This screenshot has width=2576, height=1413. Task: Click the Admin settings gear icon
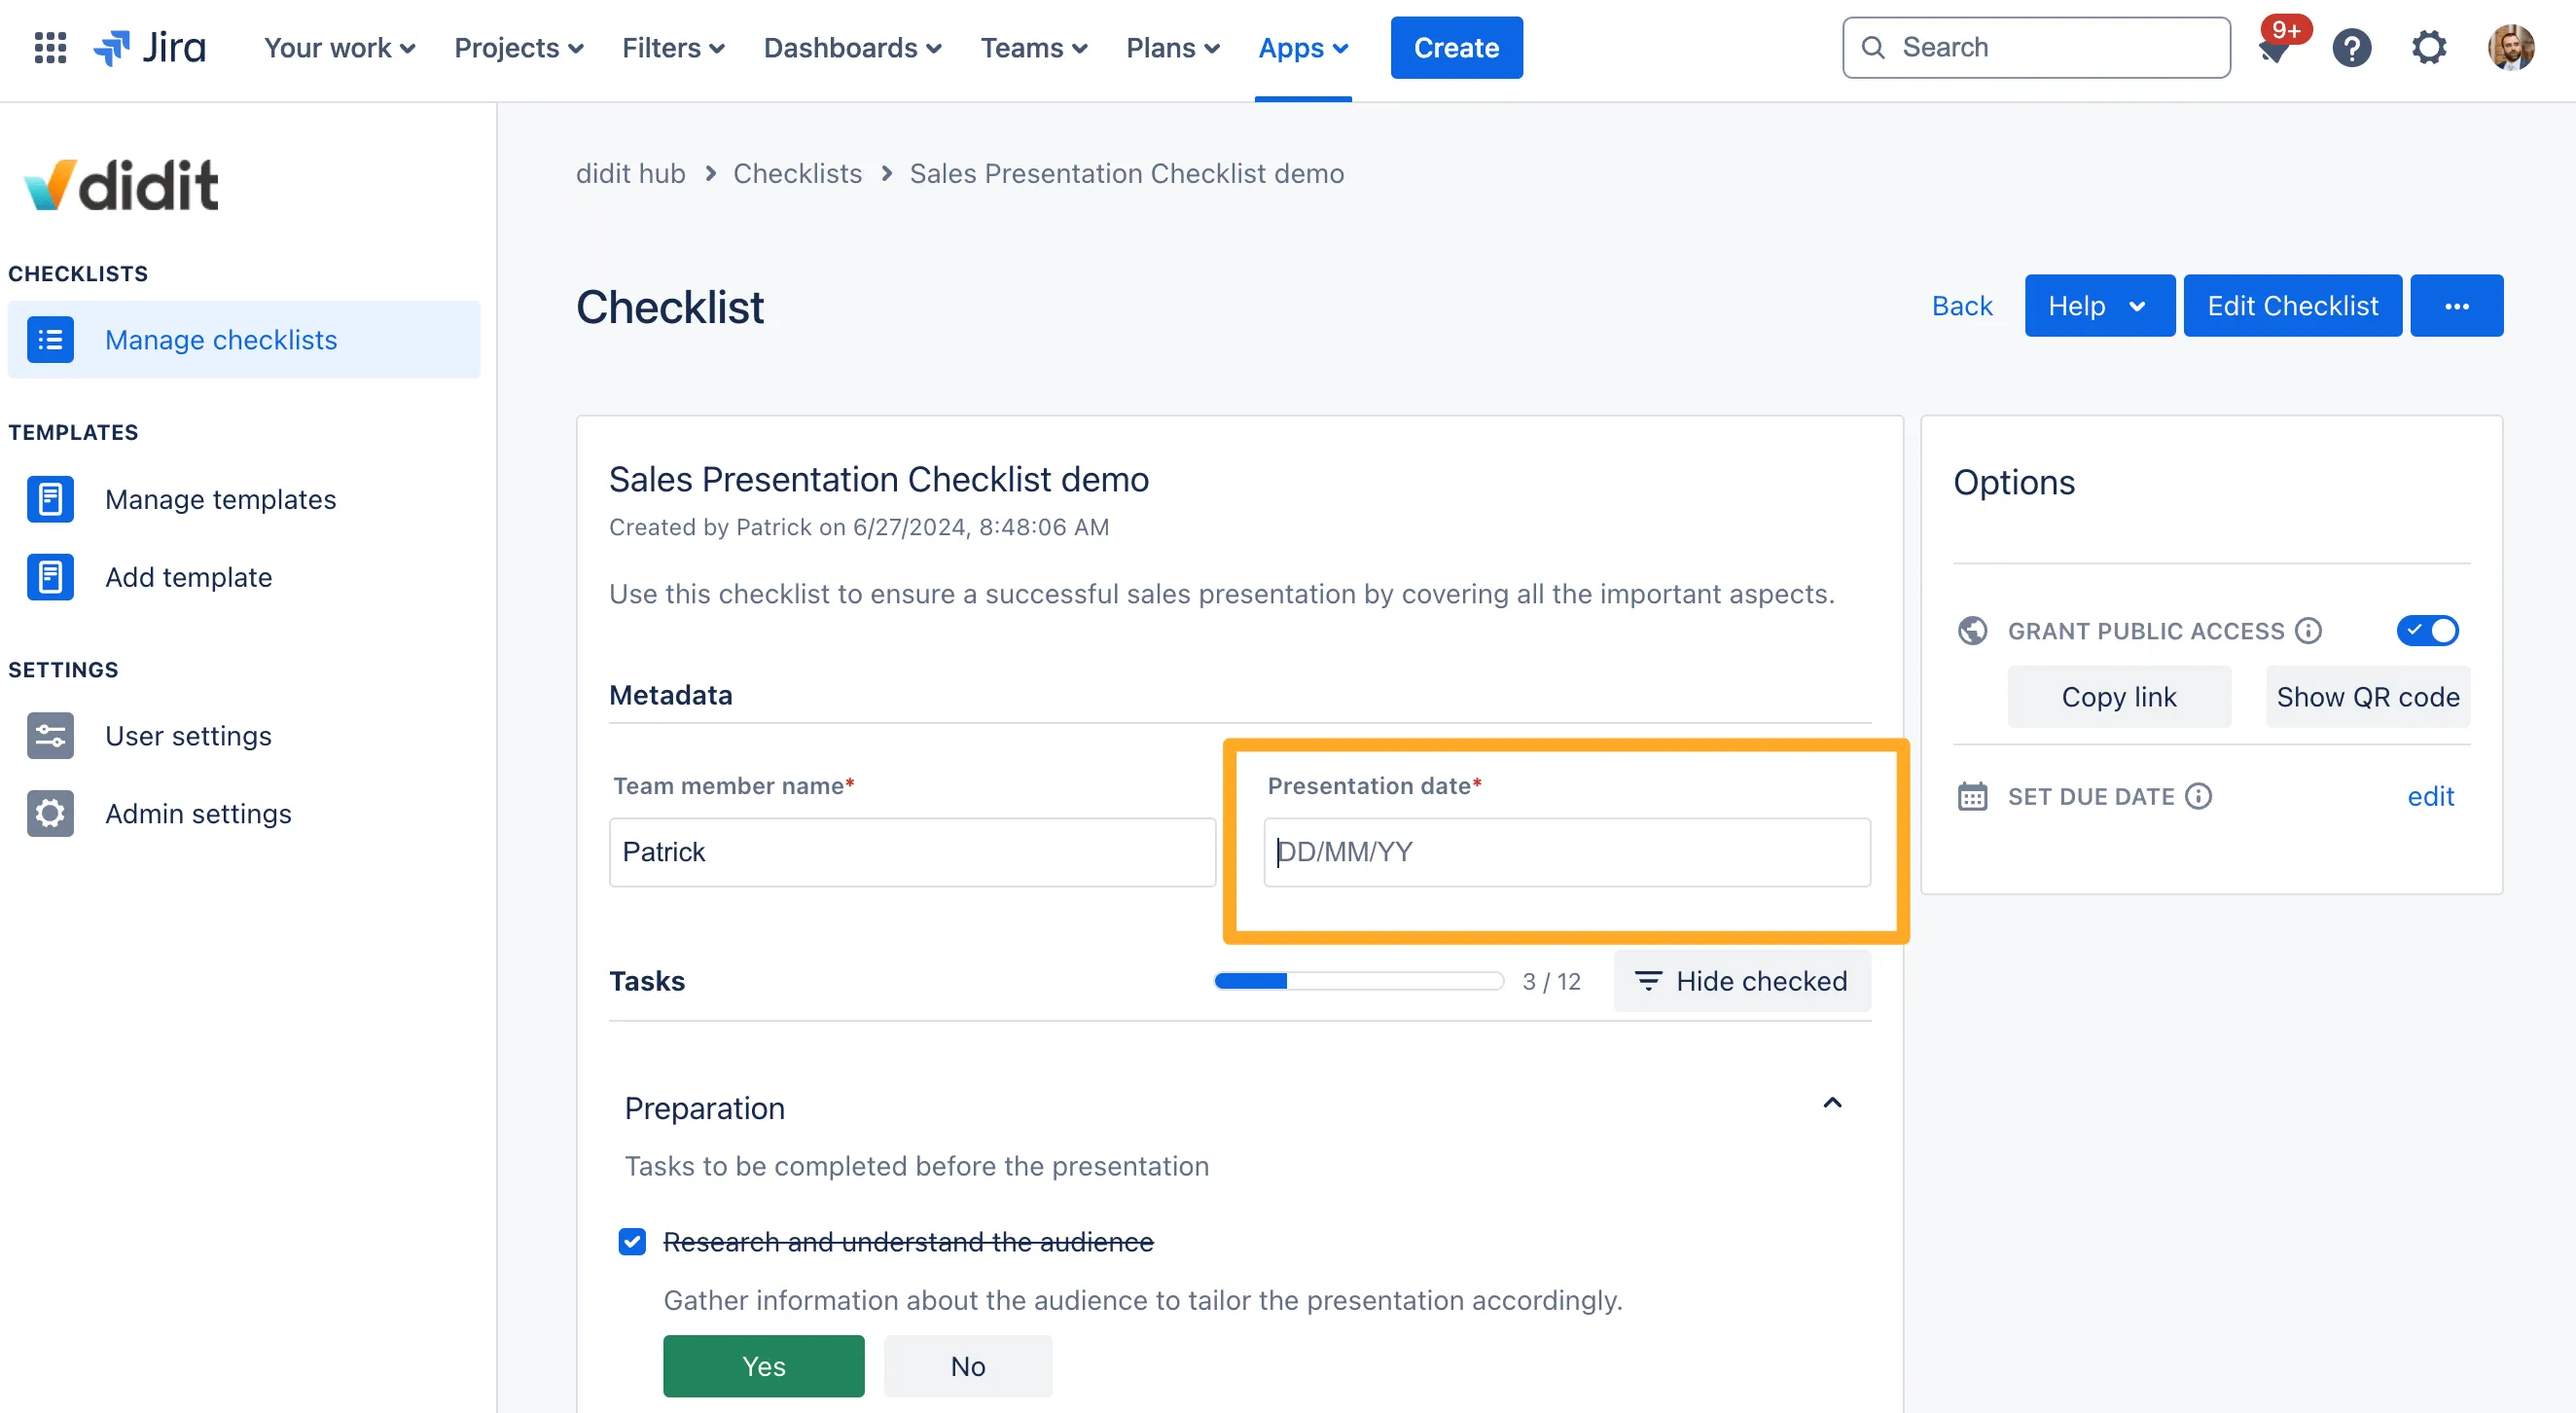(50, 814)
